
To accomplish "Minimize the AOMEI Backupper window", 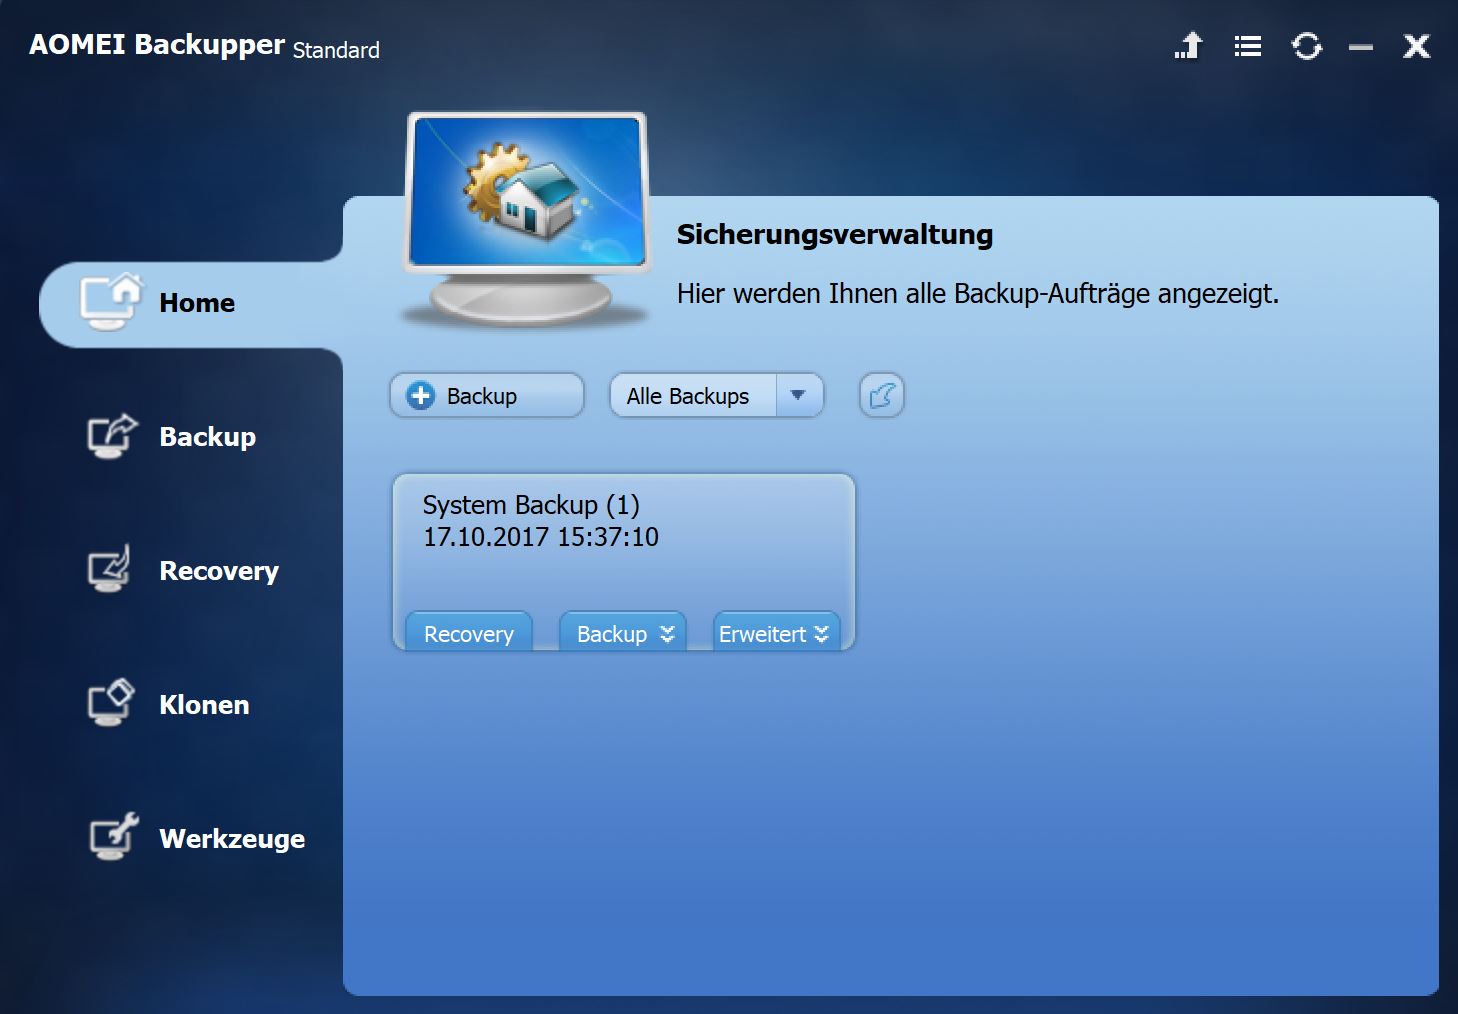I will coord(1361,47).
